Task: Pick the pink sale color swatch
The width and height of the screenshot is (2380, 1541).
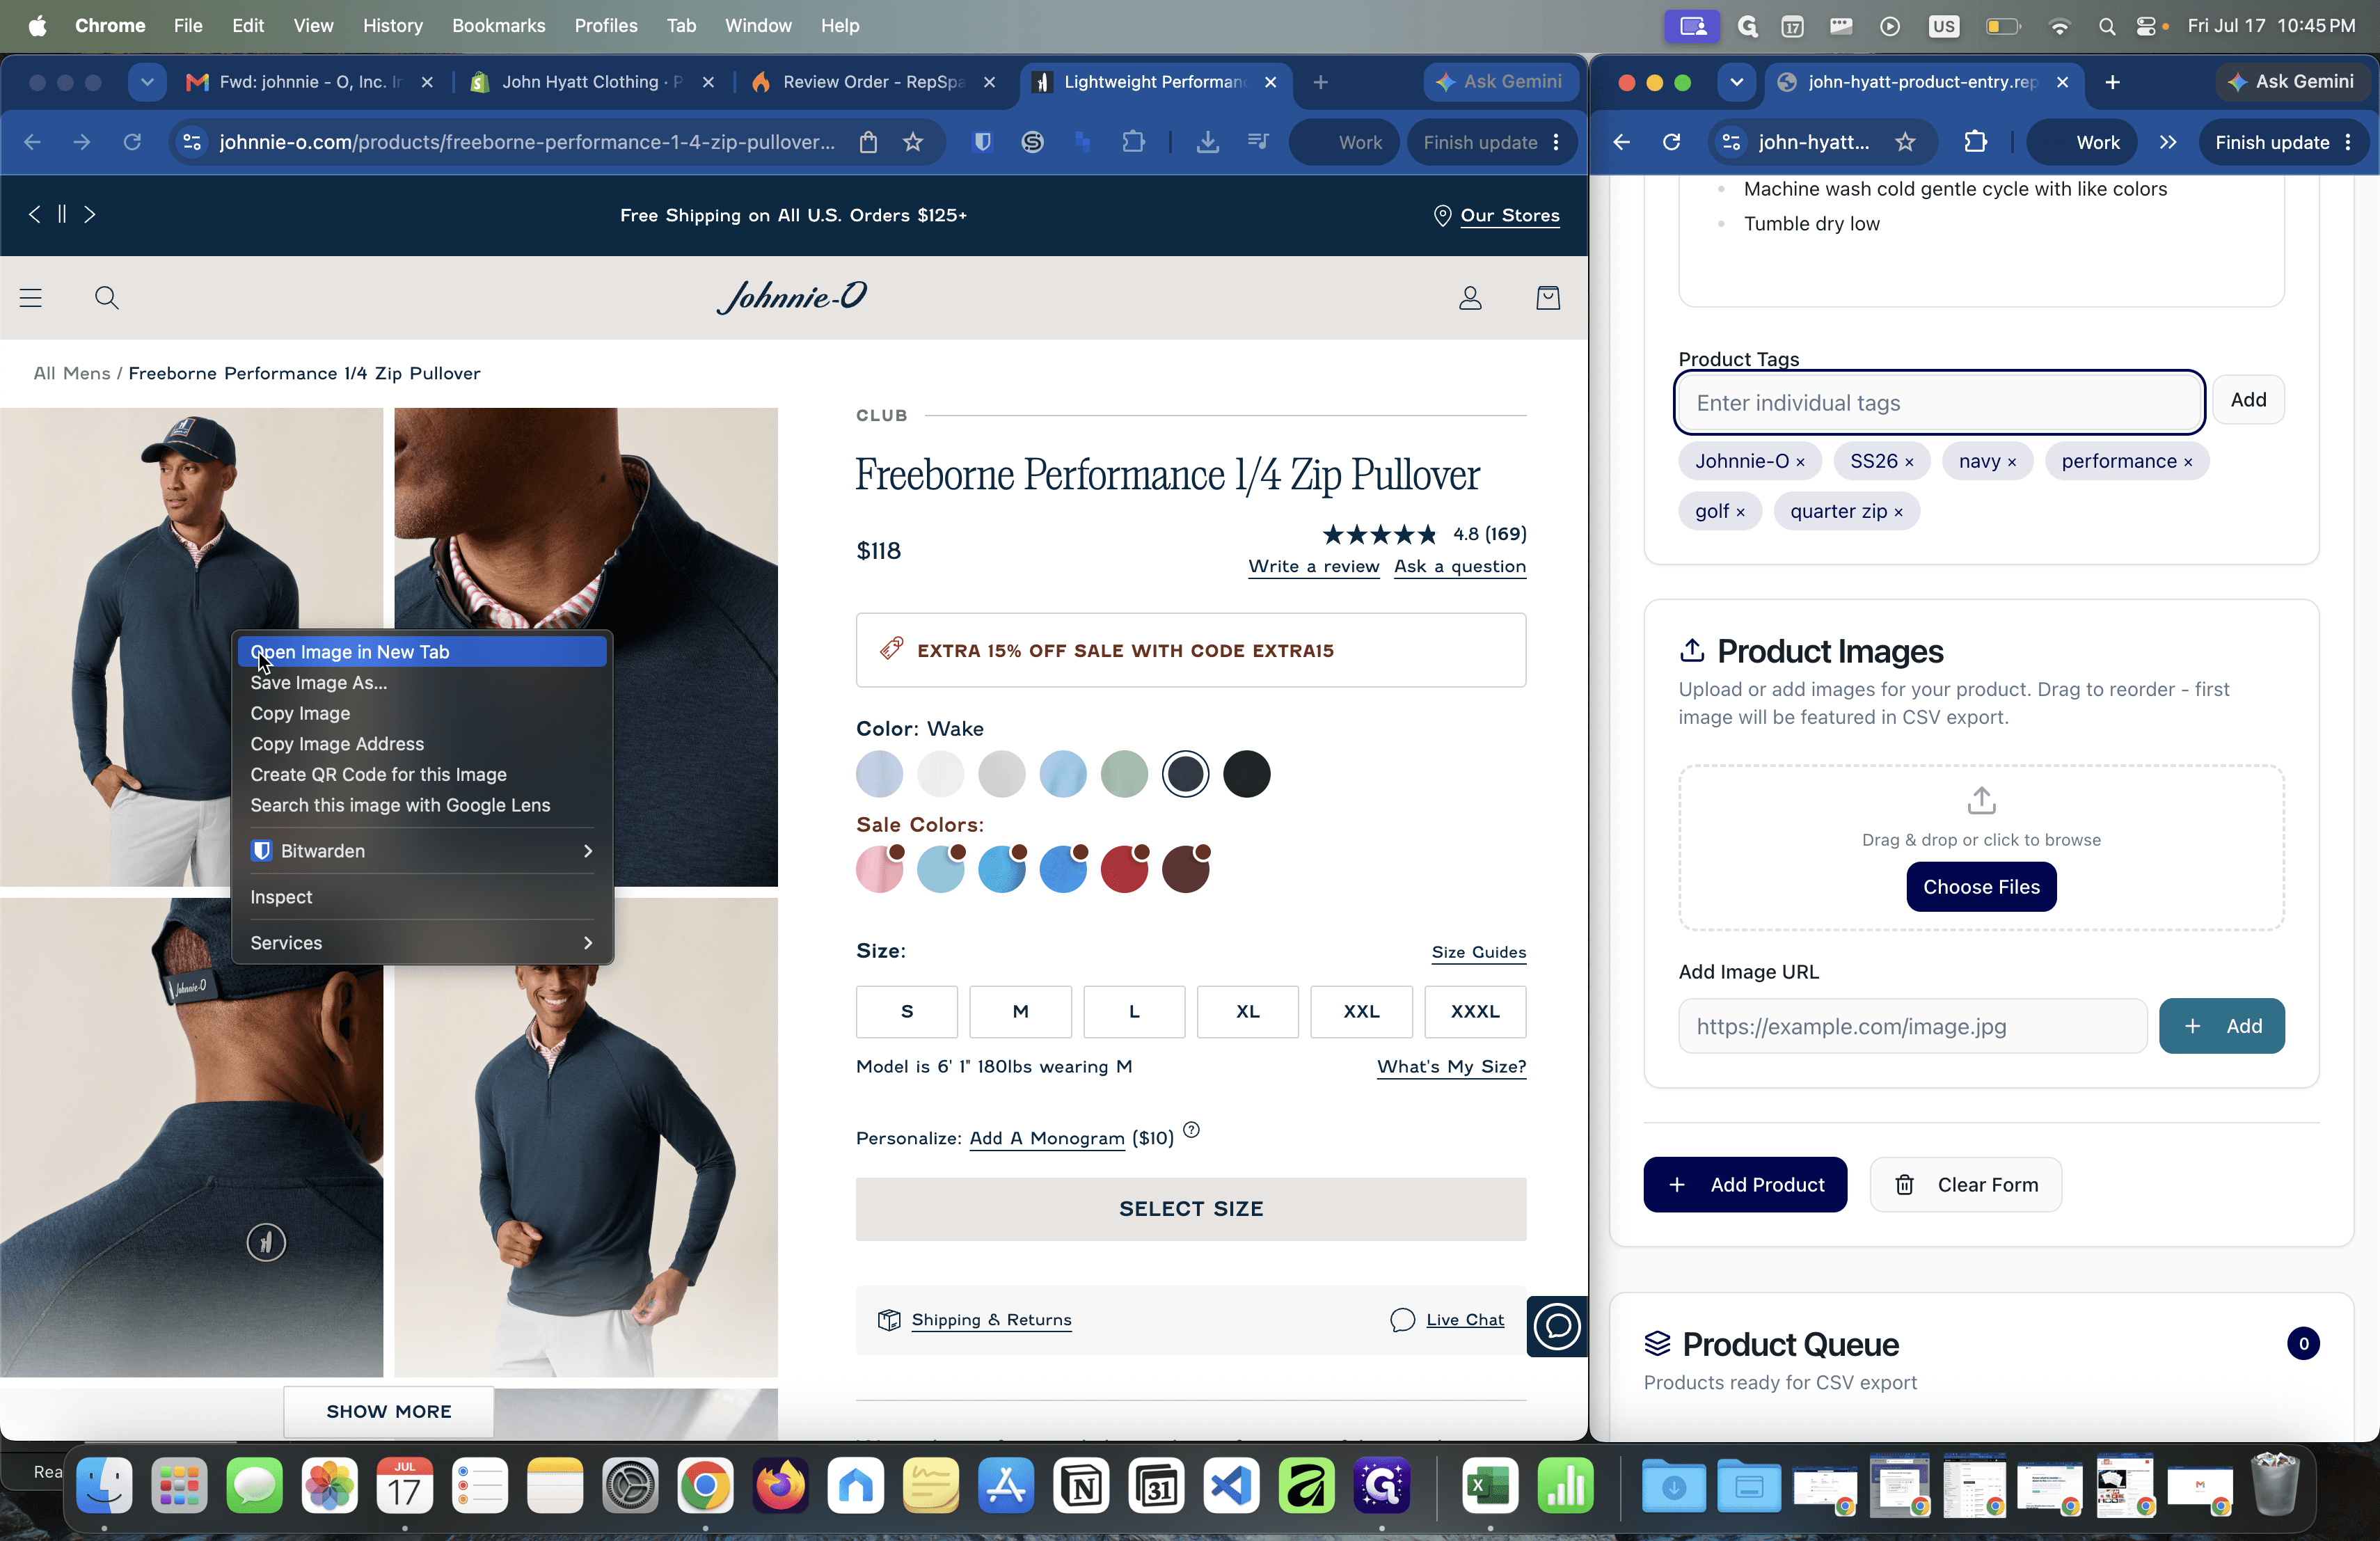Action: (879, 869)
